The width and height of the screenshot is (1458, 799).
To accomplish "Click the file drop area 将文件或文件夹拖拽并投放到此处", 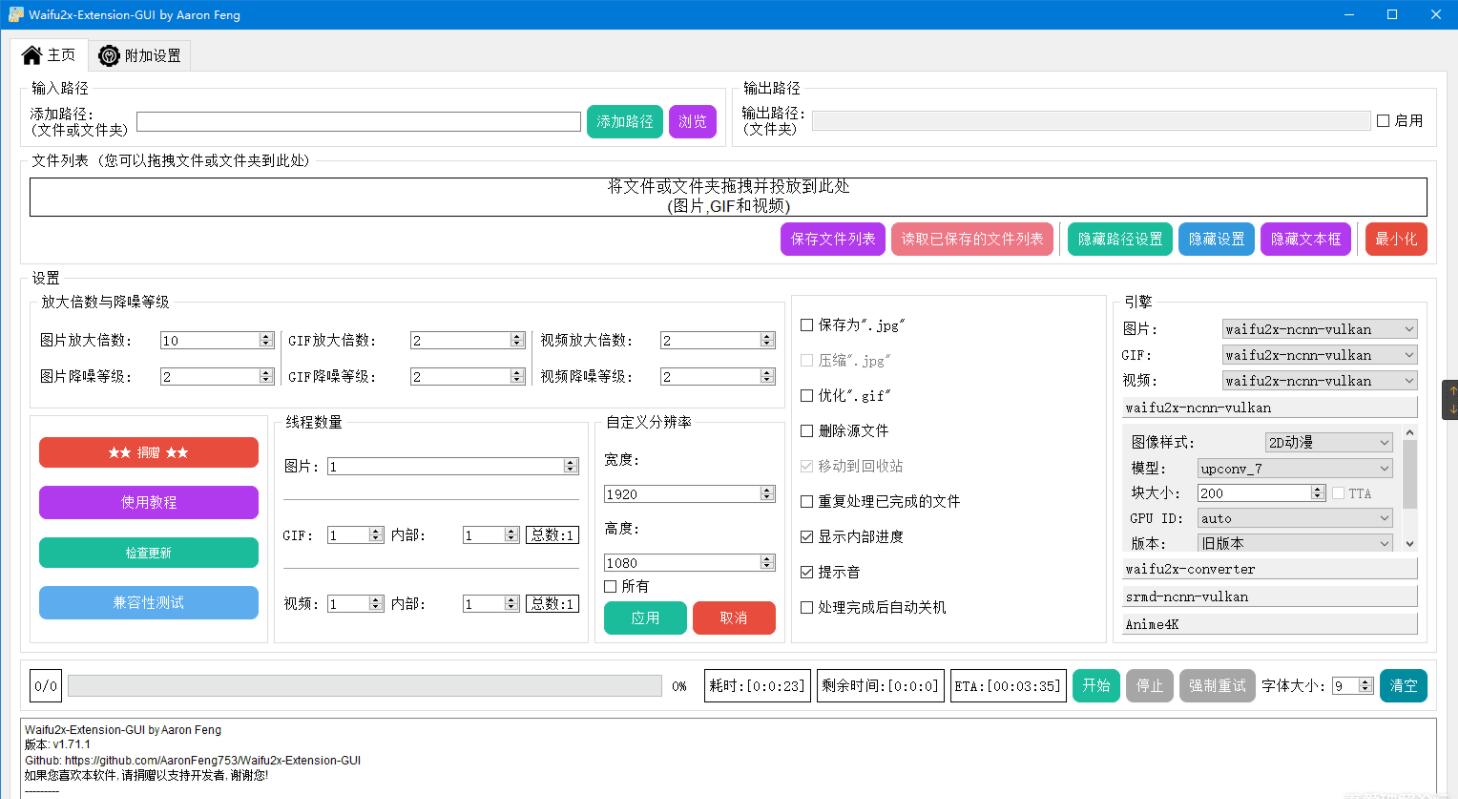I will click(728, 197).
